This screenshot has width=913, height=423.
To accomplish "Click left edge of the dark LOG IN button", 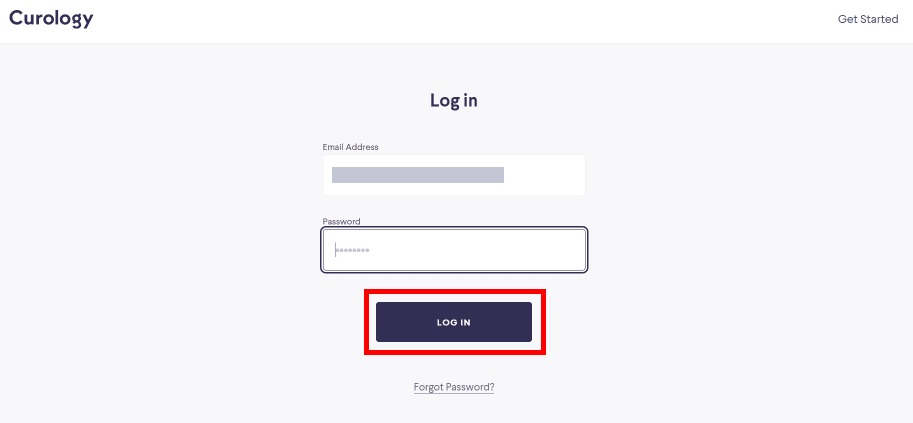I will (382, 322).
